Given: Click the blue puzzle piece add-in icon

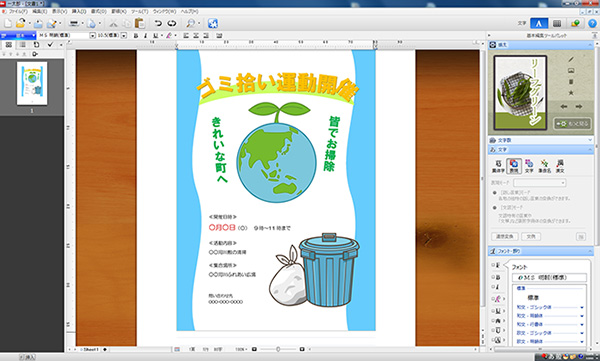Looking at the screenshot, I should pos(213,23).
